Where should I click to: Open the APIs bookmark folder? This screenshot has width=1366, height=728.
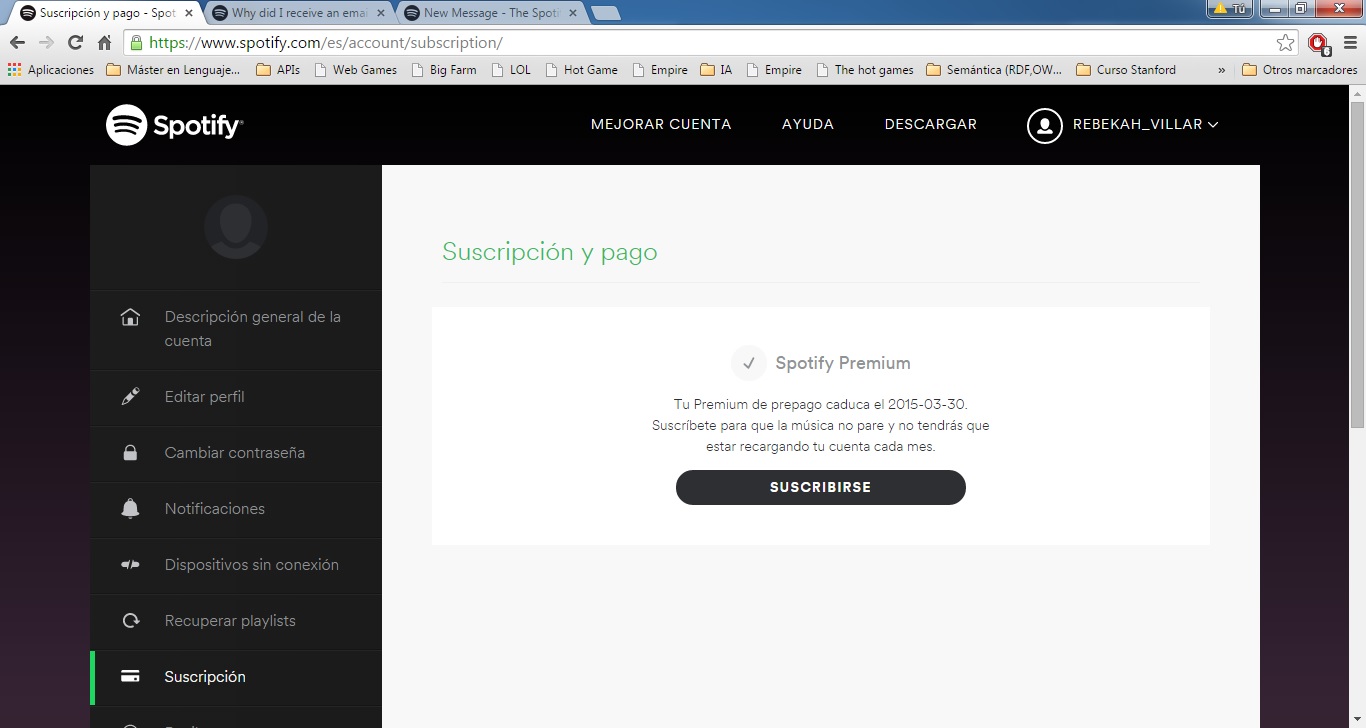coord(278,70)
